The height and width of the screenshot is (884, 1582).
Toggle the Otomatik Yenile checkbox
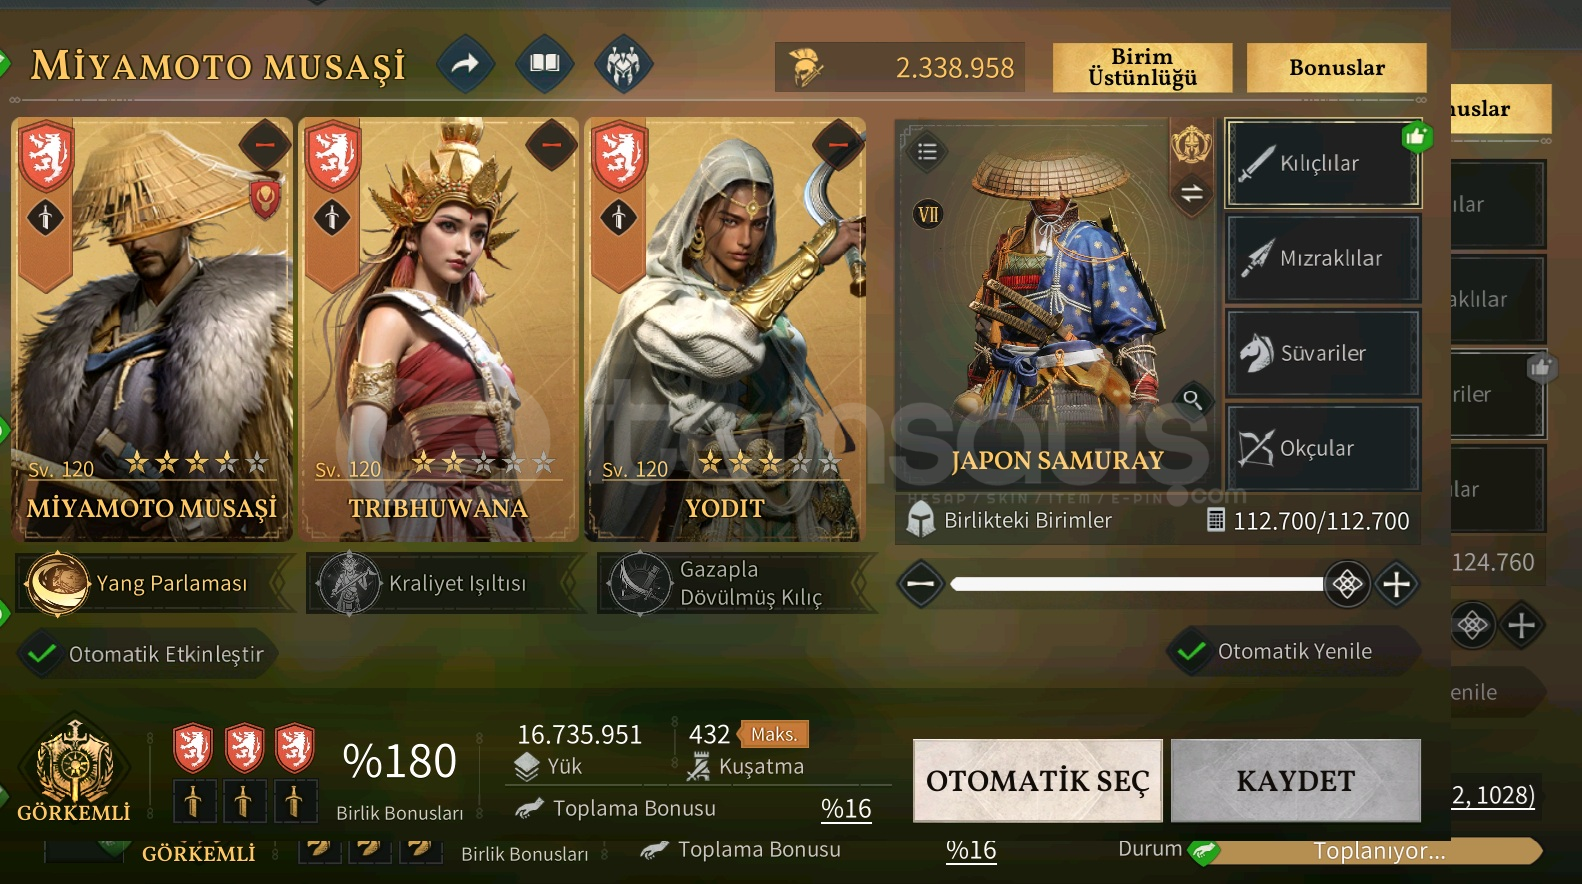click(1191, 651)
